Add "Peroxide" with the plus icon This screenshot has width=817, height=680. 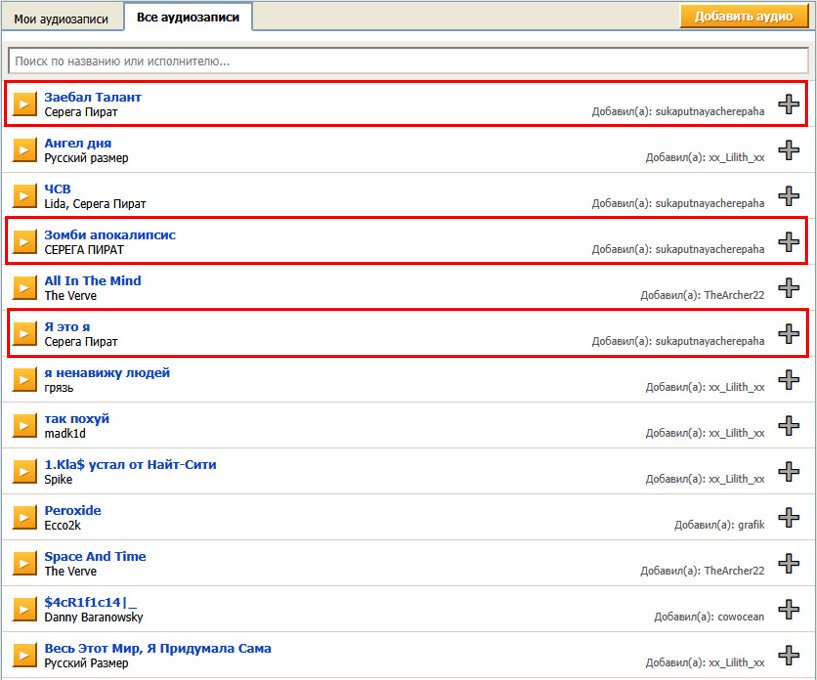coord(789,517)
